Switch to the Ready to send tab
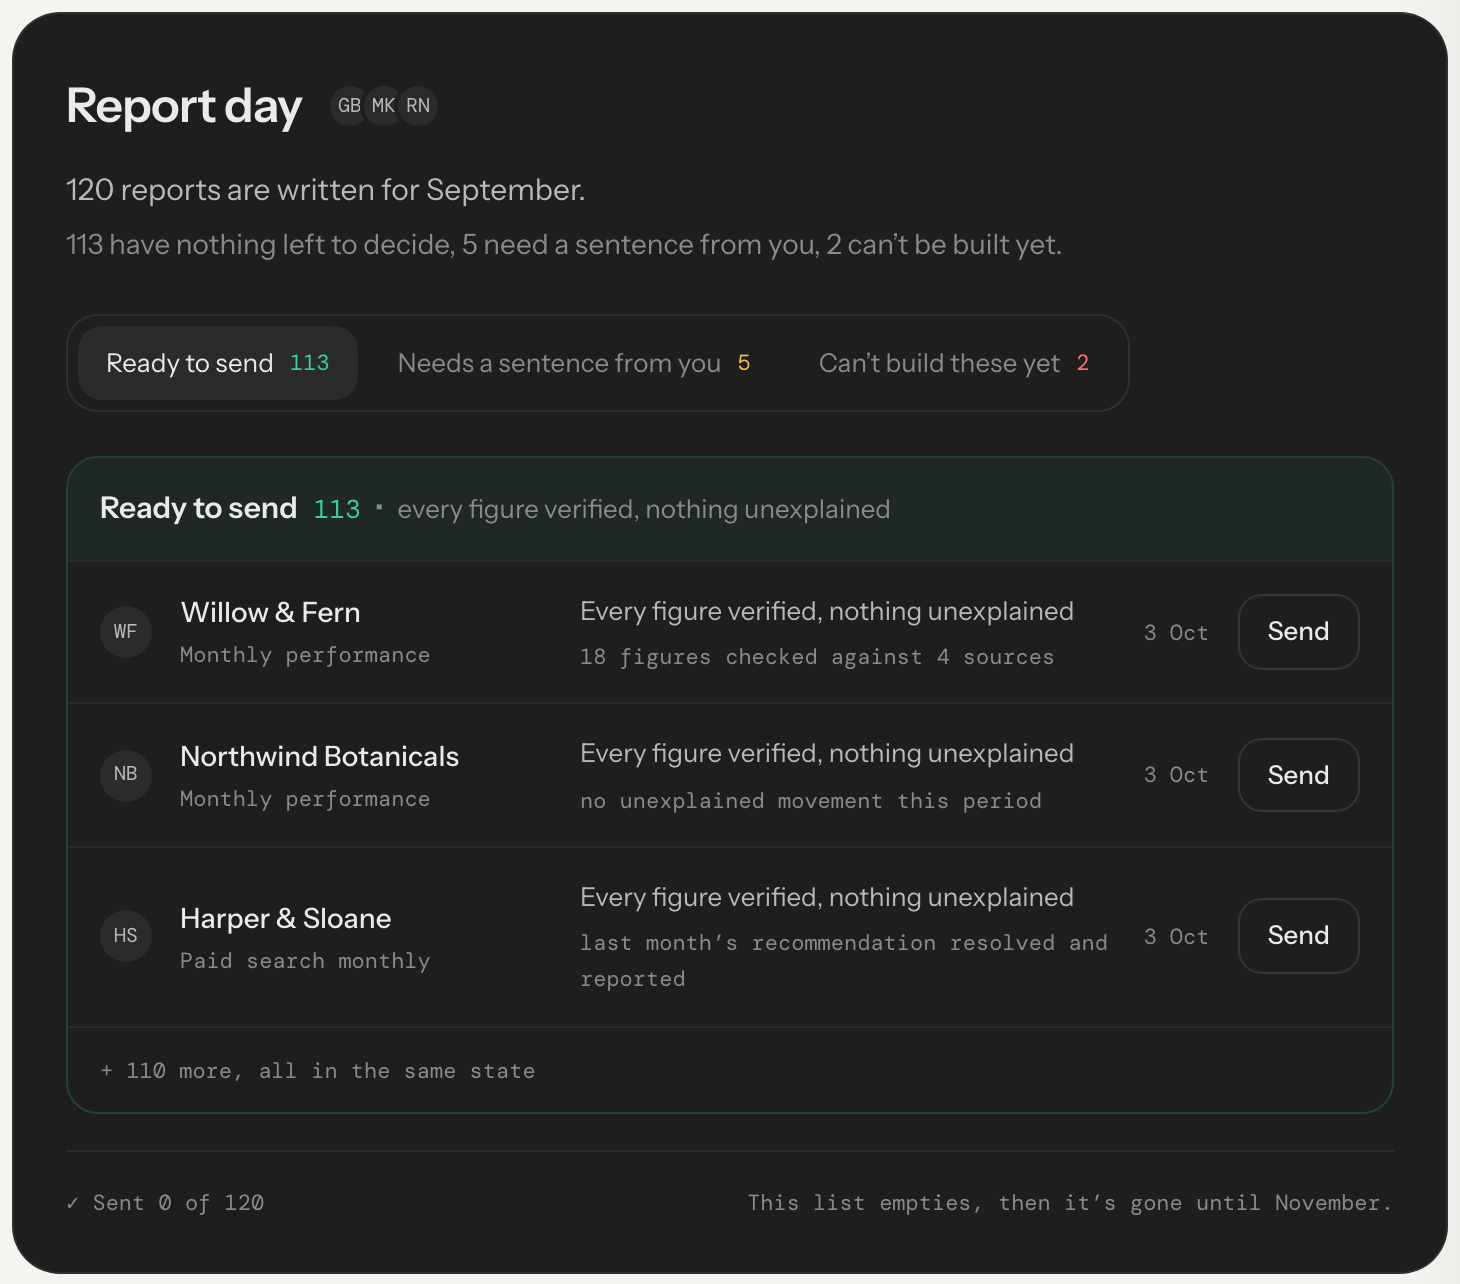The image size is (1460, 1284). 218,363
